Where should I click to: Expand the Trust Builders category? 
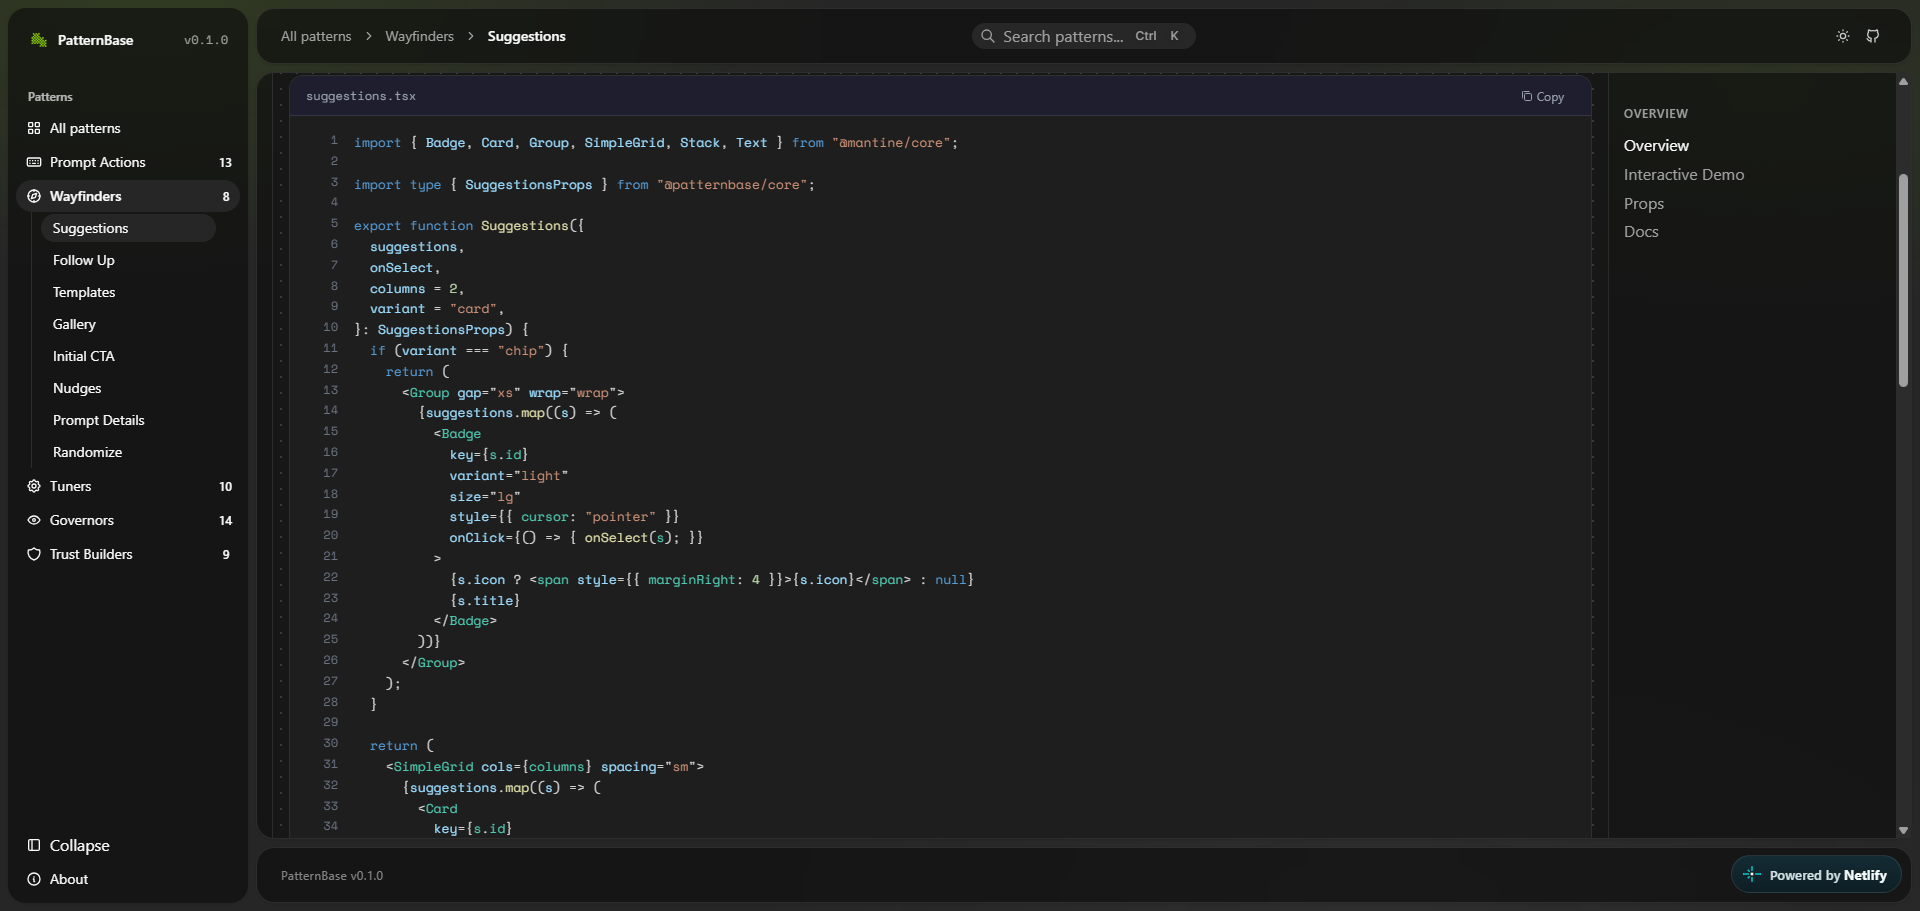[128, 554]
